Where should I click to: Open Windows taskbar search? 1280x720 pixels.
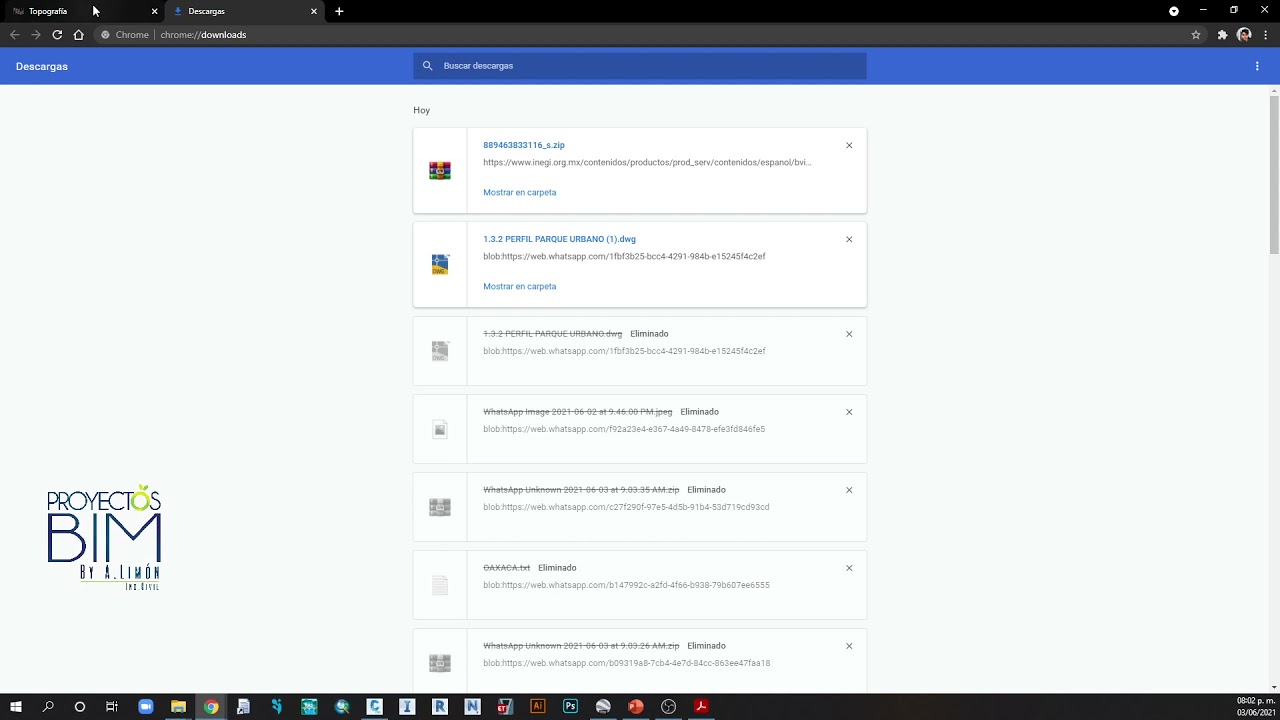coord(47,706)
